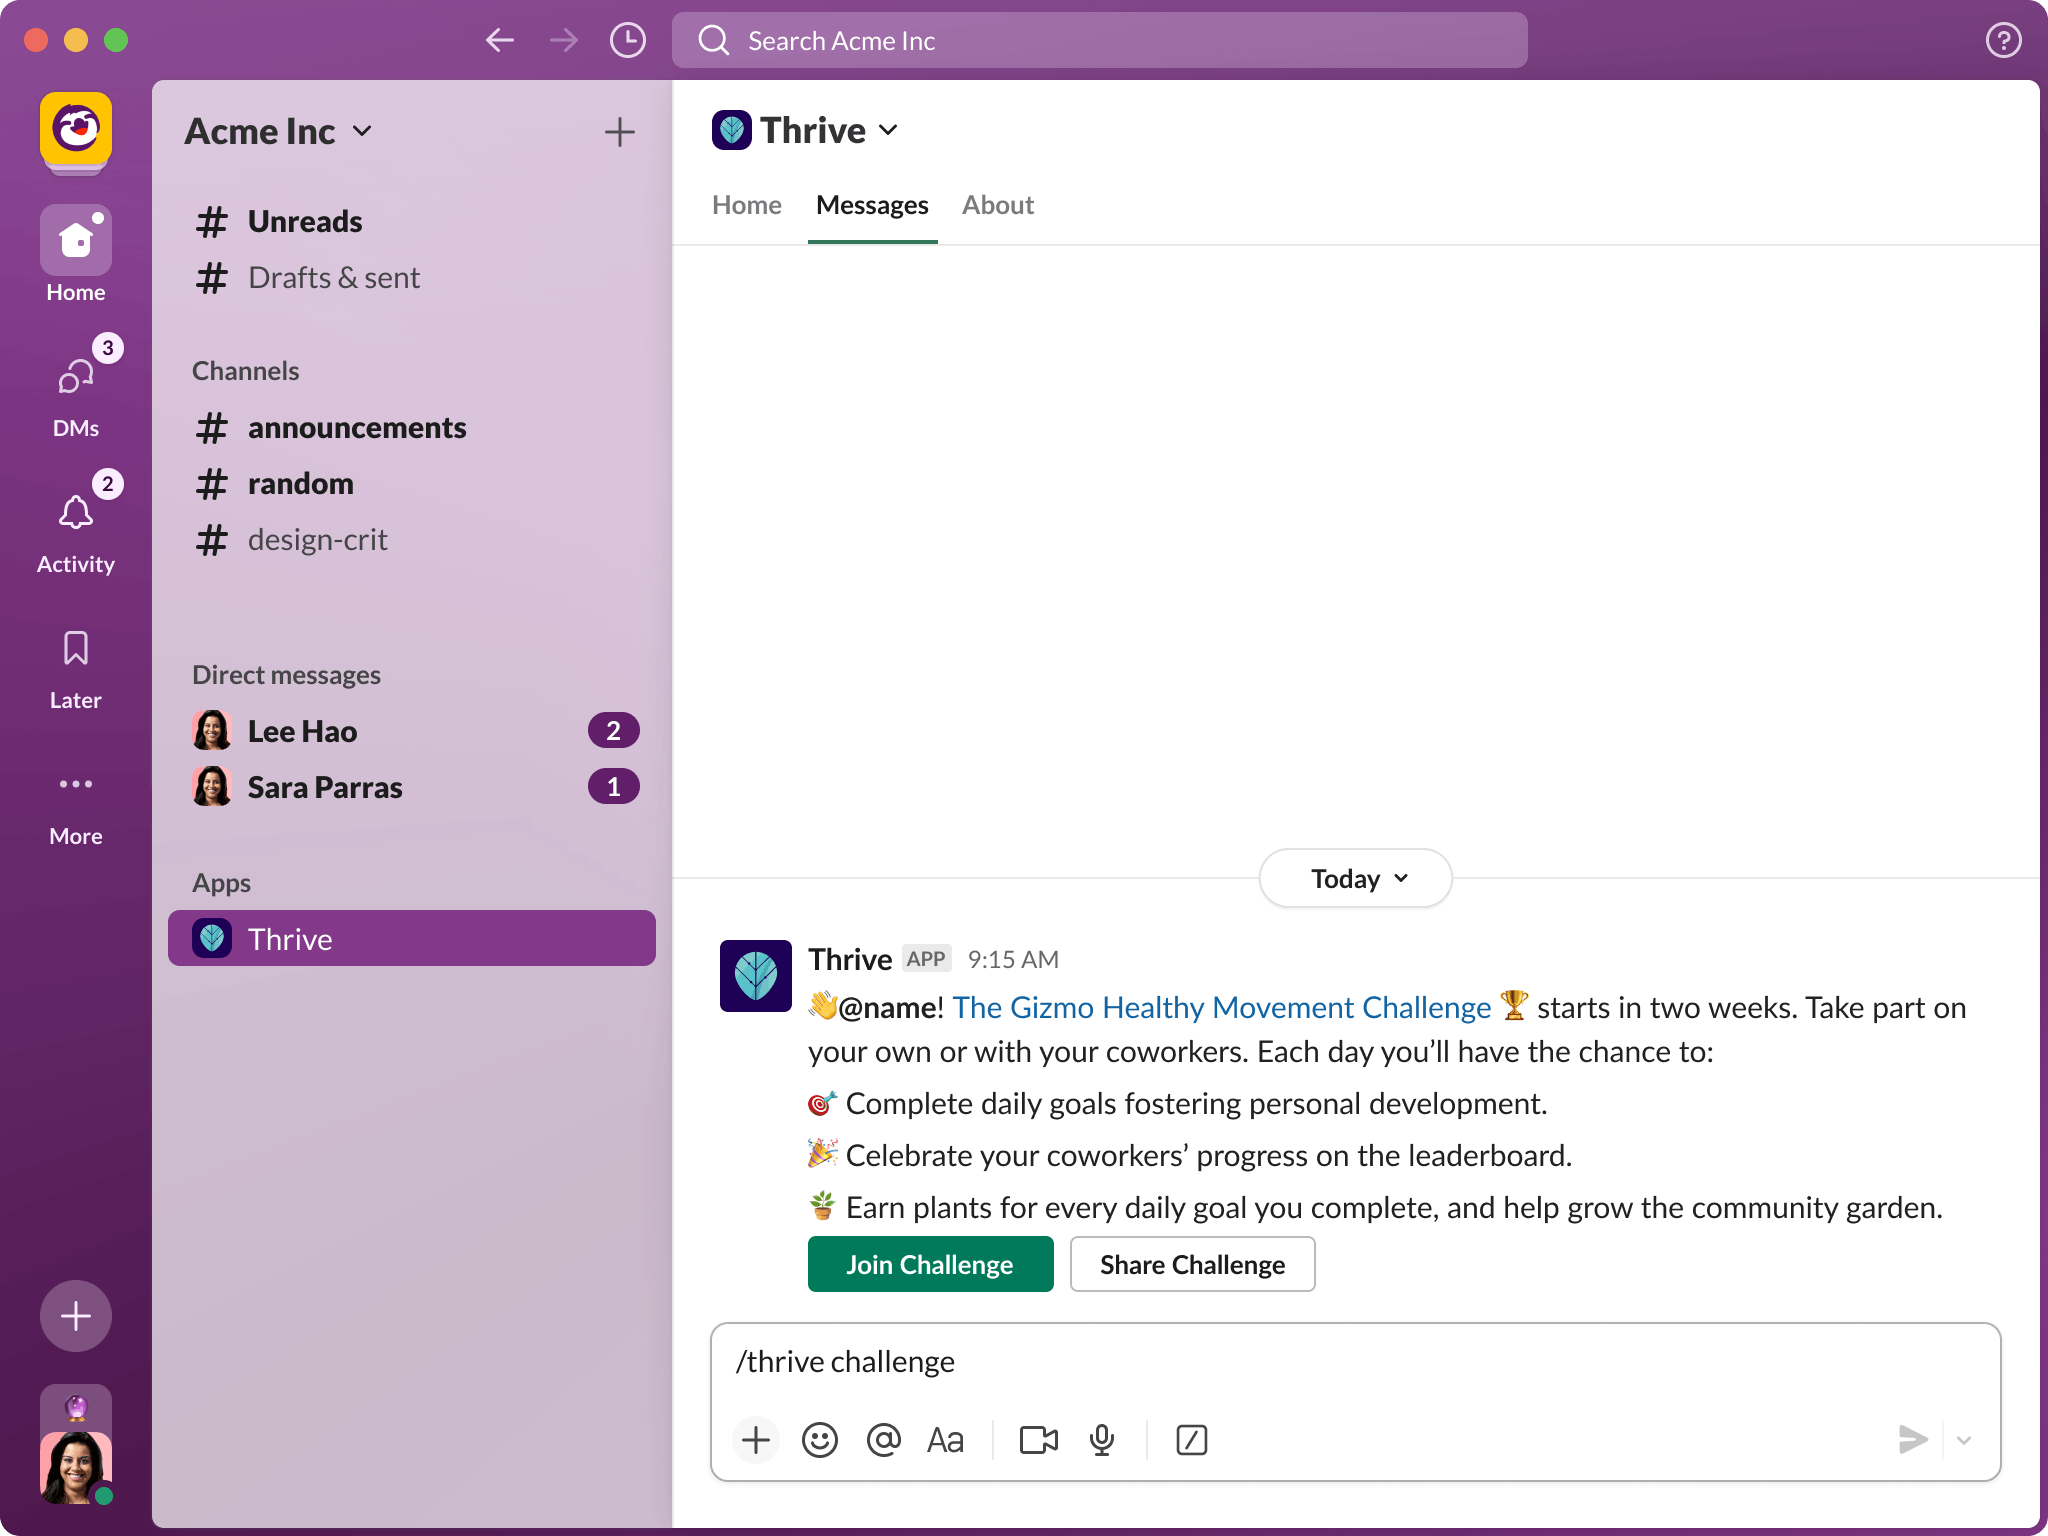This screenshot has height=1536, width=2048.
Task: Click the Search Acme Inc field
Action: (x=1100, y=40)
